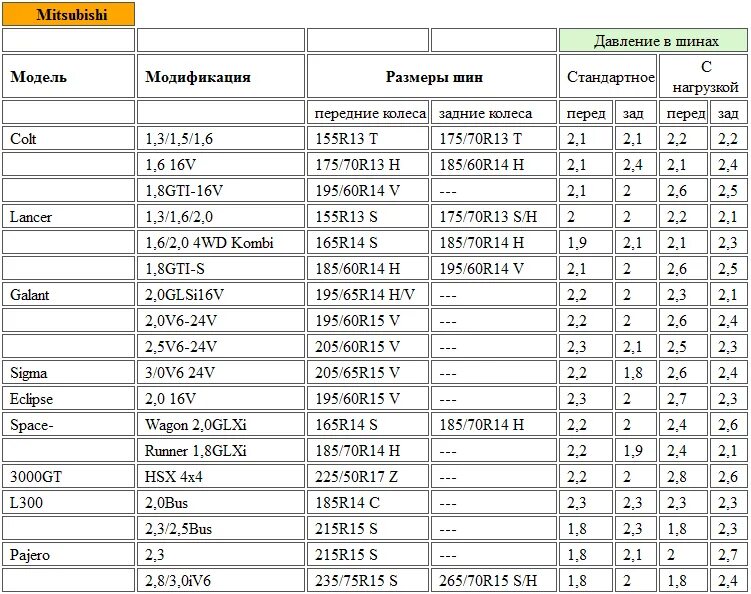This screenshot has width=751, height=594.
Task: Select the 'HSX 4x4' modification cell
Action: (x=221, y=476)
